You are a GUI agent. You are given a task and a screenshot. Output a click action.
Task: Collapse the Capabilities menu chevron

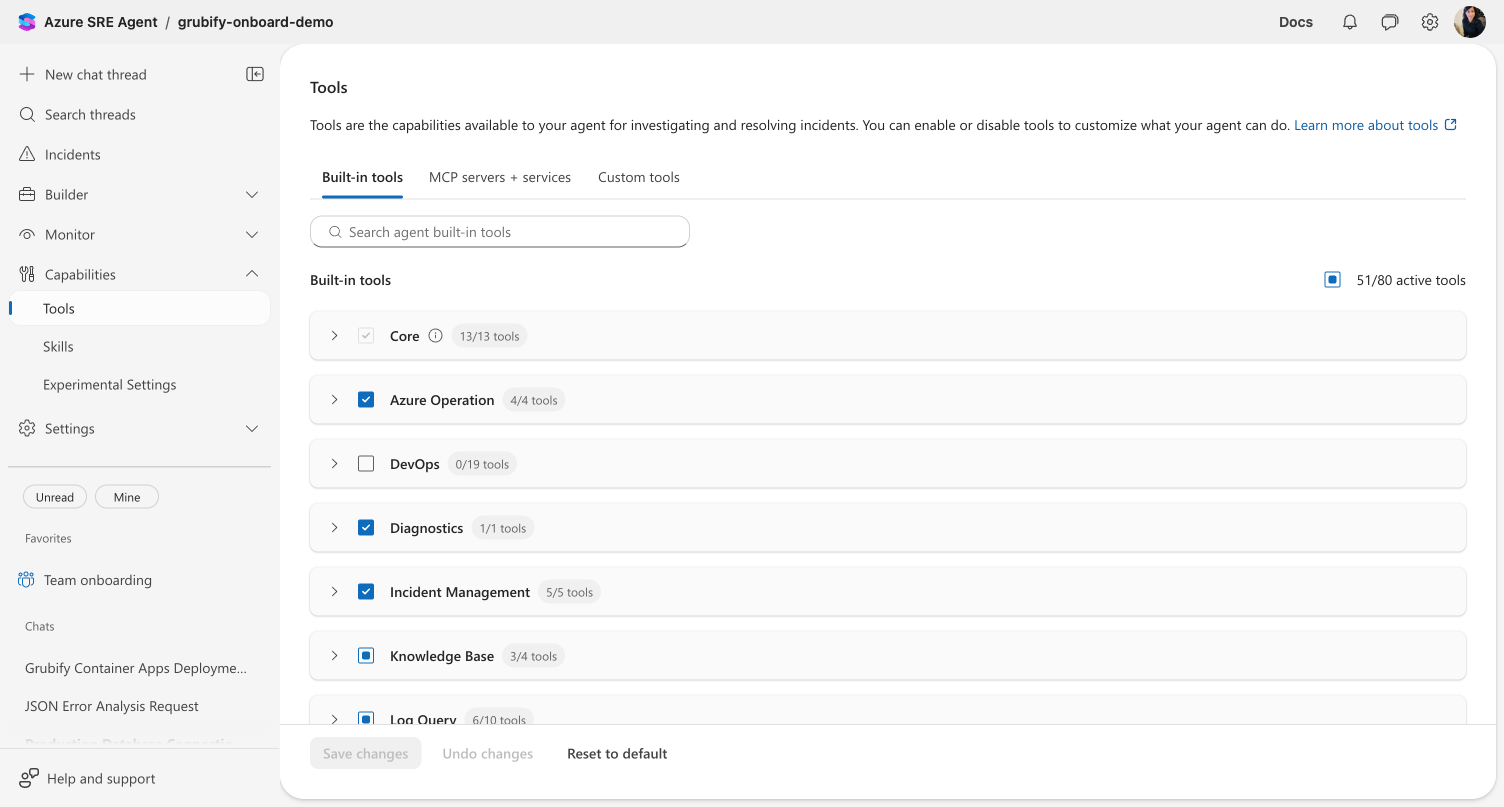tap(252, 274)
